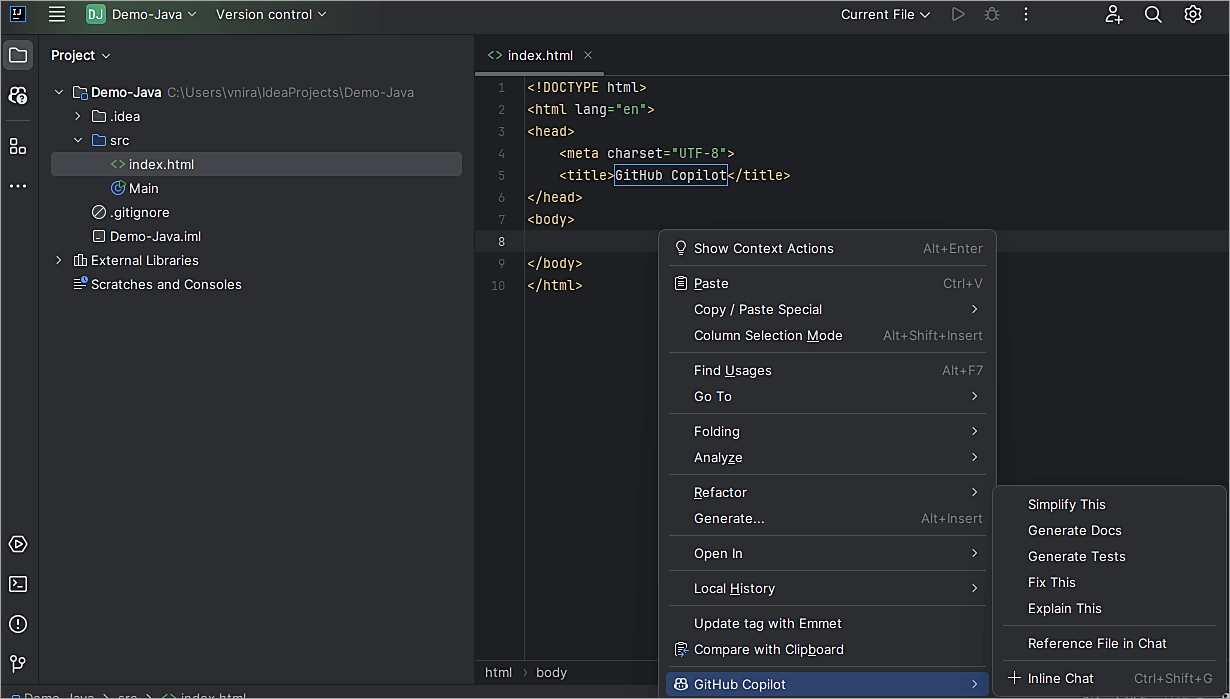Click the Search Everywhere magnifier icon
This screenshot has height=699, width=1230.
[1153, 15]
